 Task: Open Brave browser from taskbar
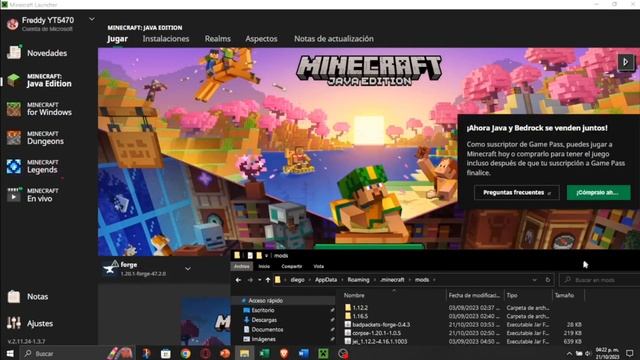(x=284, y=353)
